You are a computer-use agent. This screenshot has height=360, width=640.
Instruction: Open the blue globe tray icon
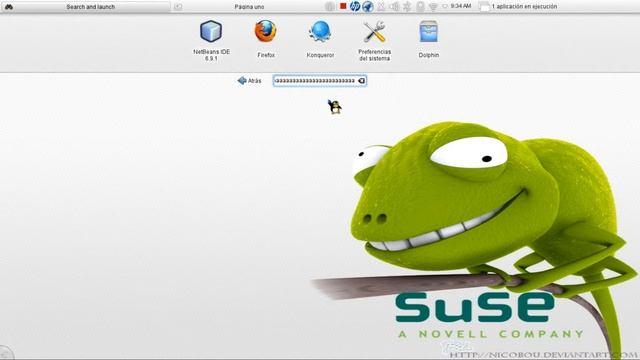368,7
